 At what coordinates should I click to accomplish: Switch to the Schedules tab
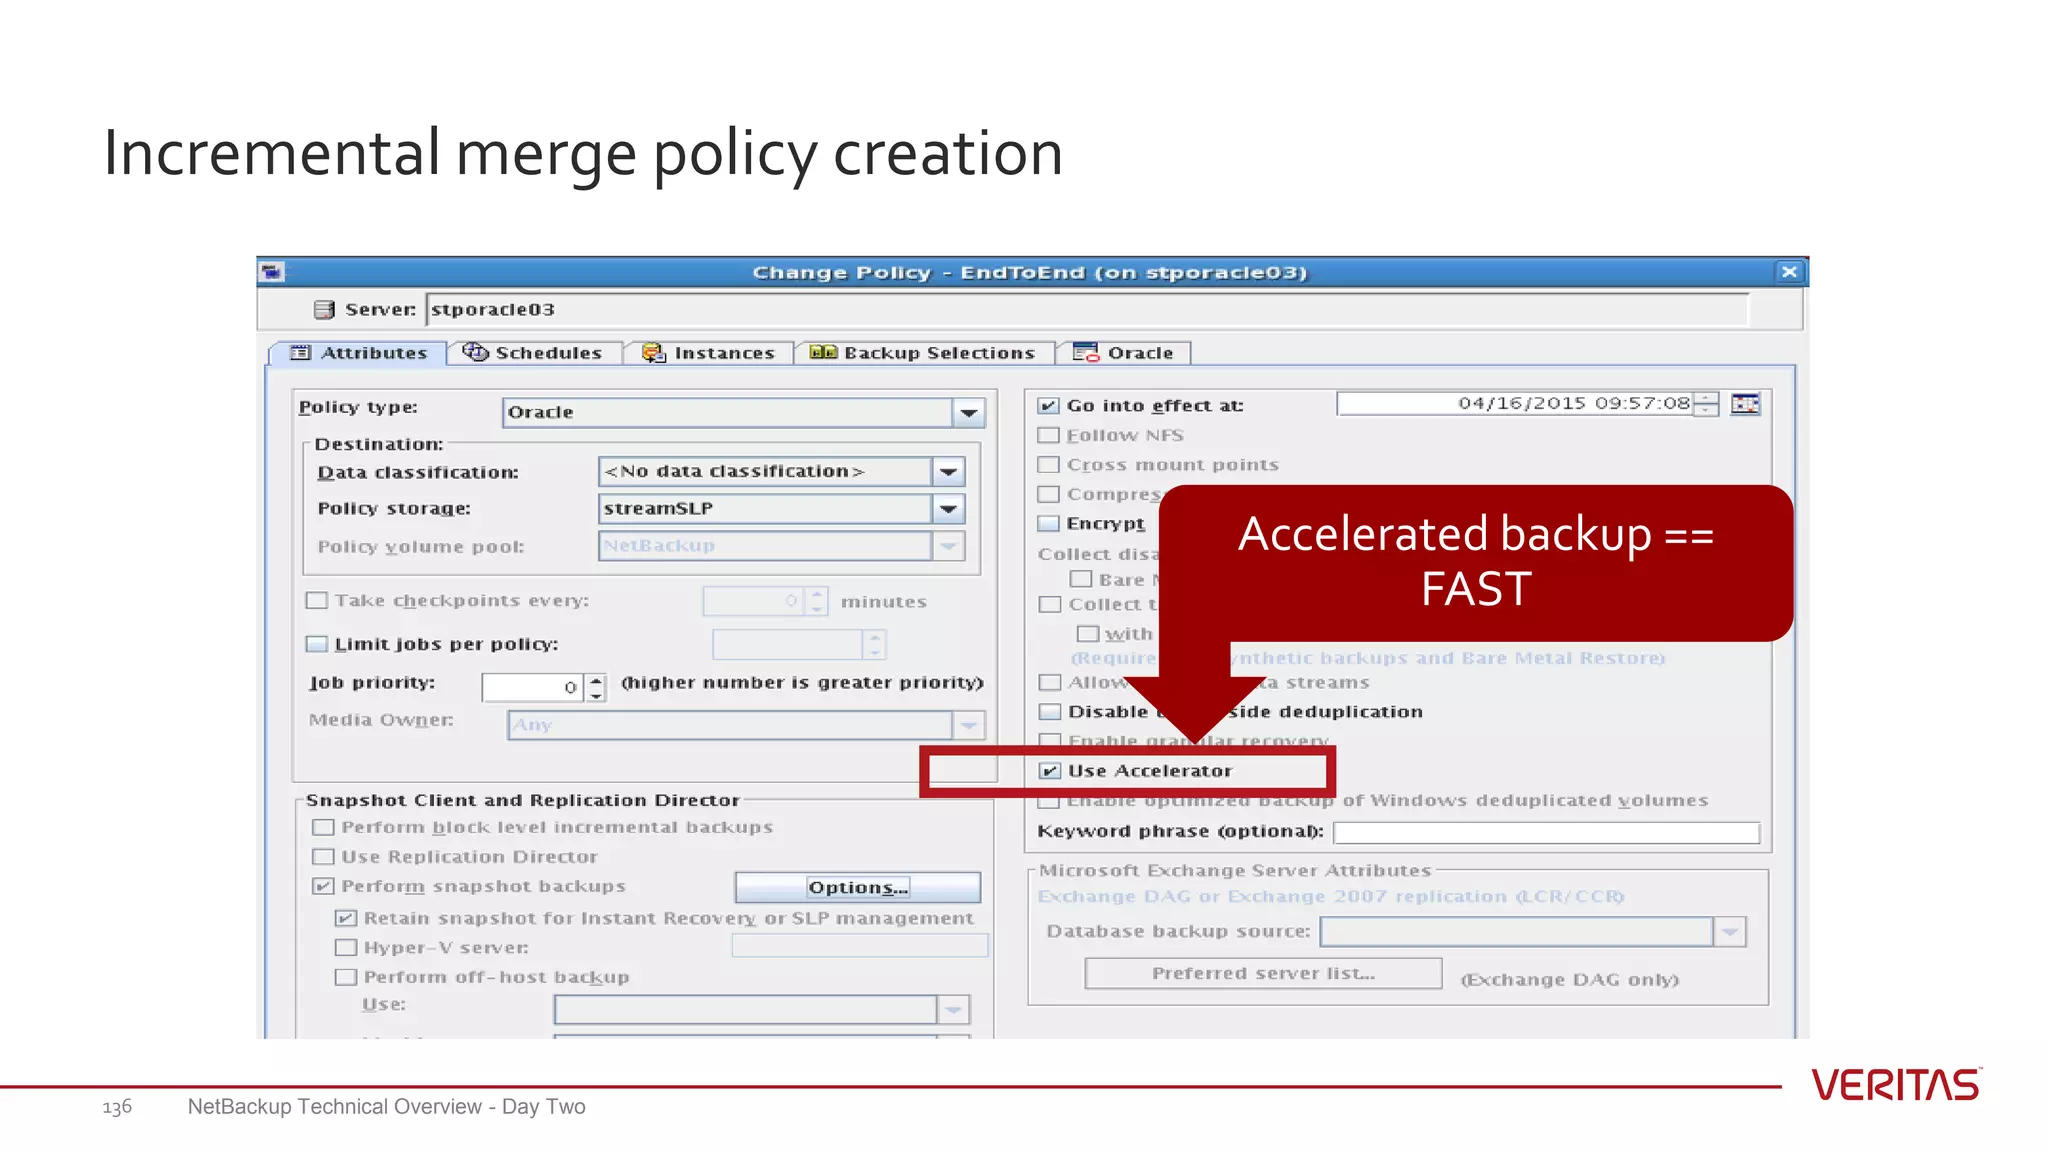534,353
